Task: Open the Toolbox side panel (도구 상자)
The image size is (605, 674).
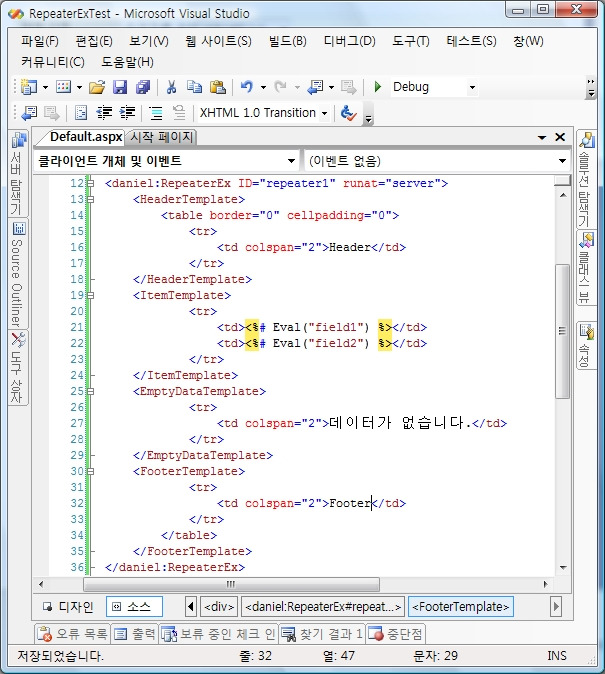Action: (x=18, y=367)
